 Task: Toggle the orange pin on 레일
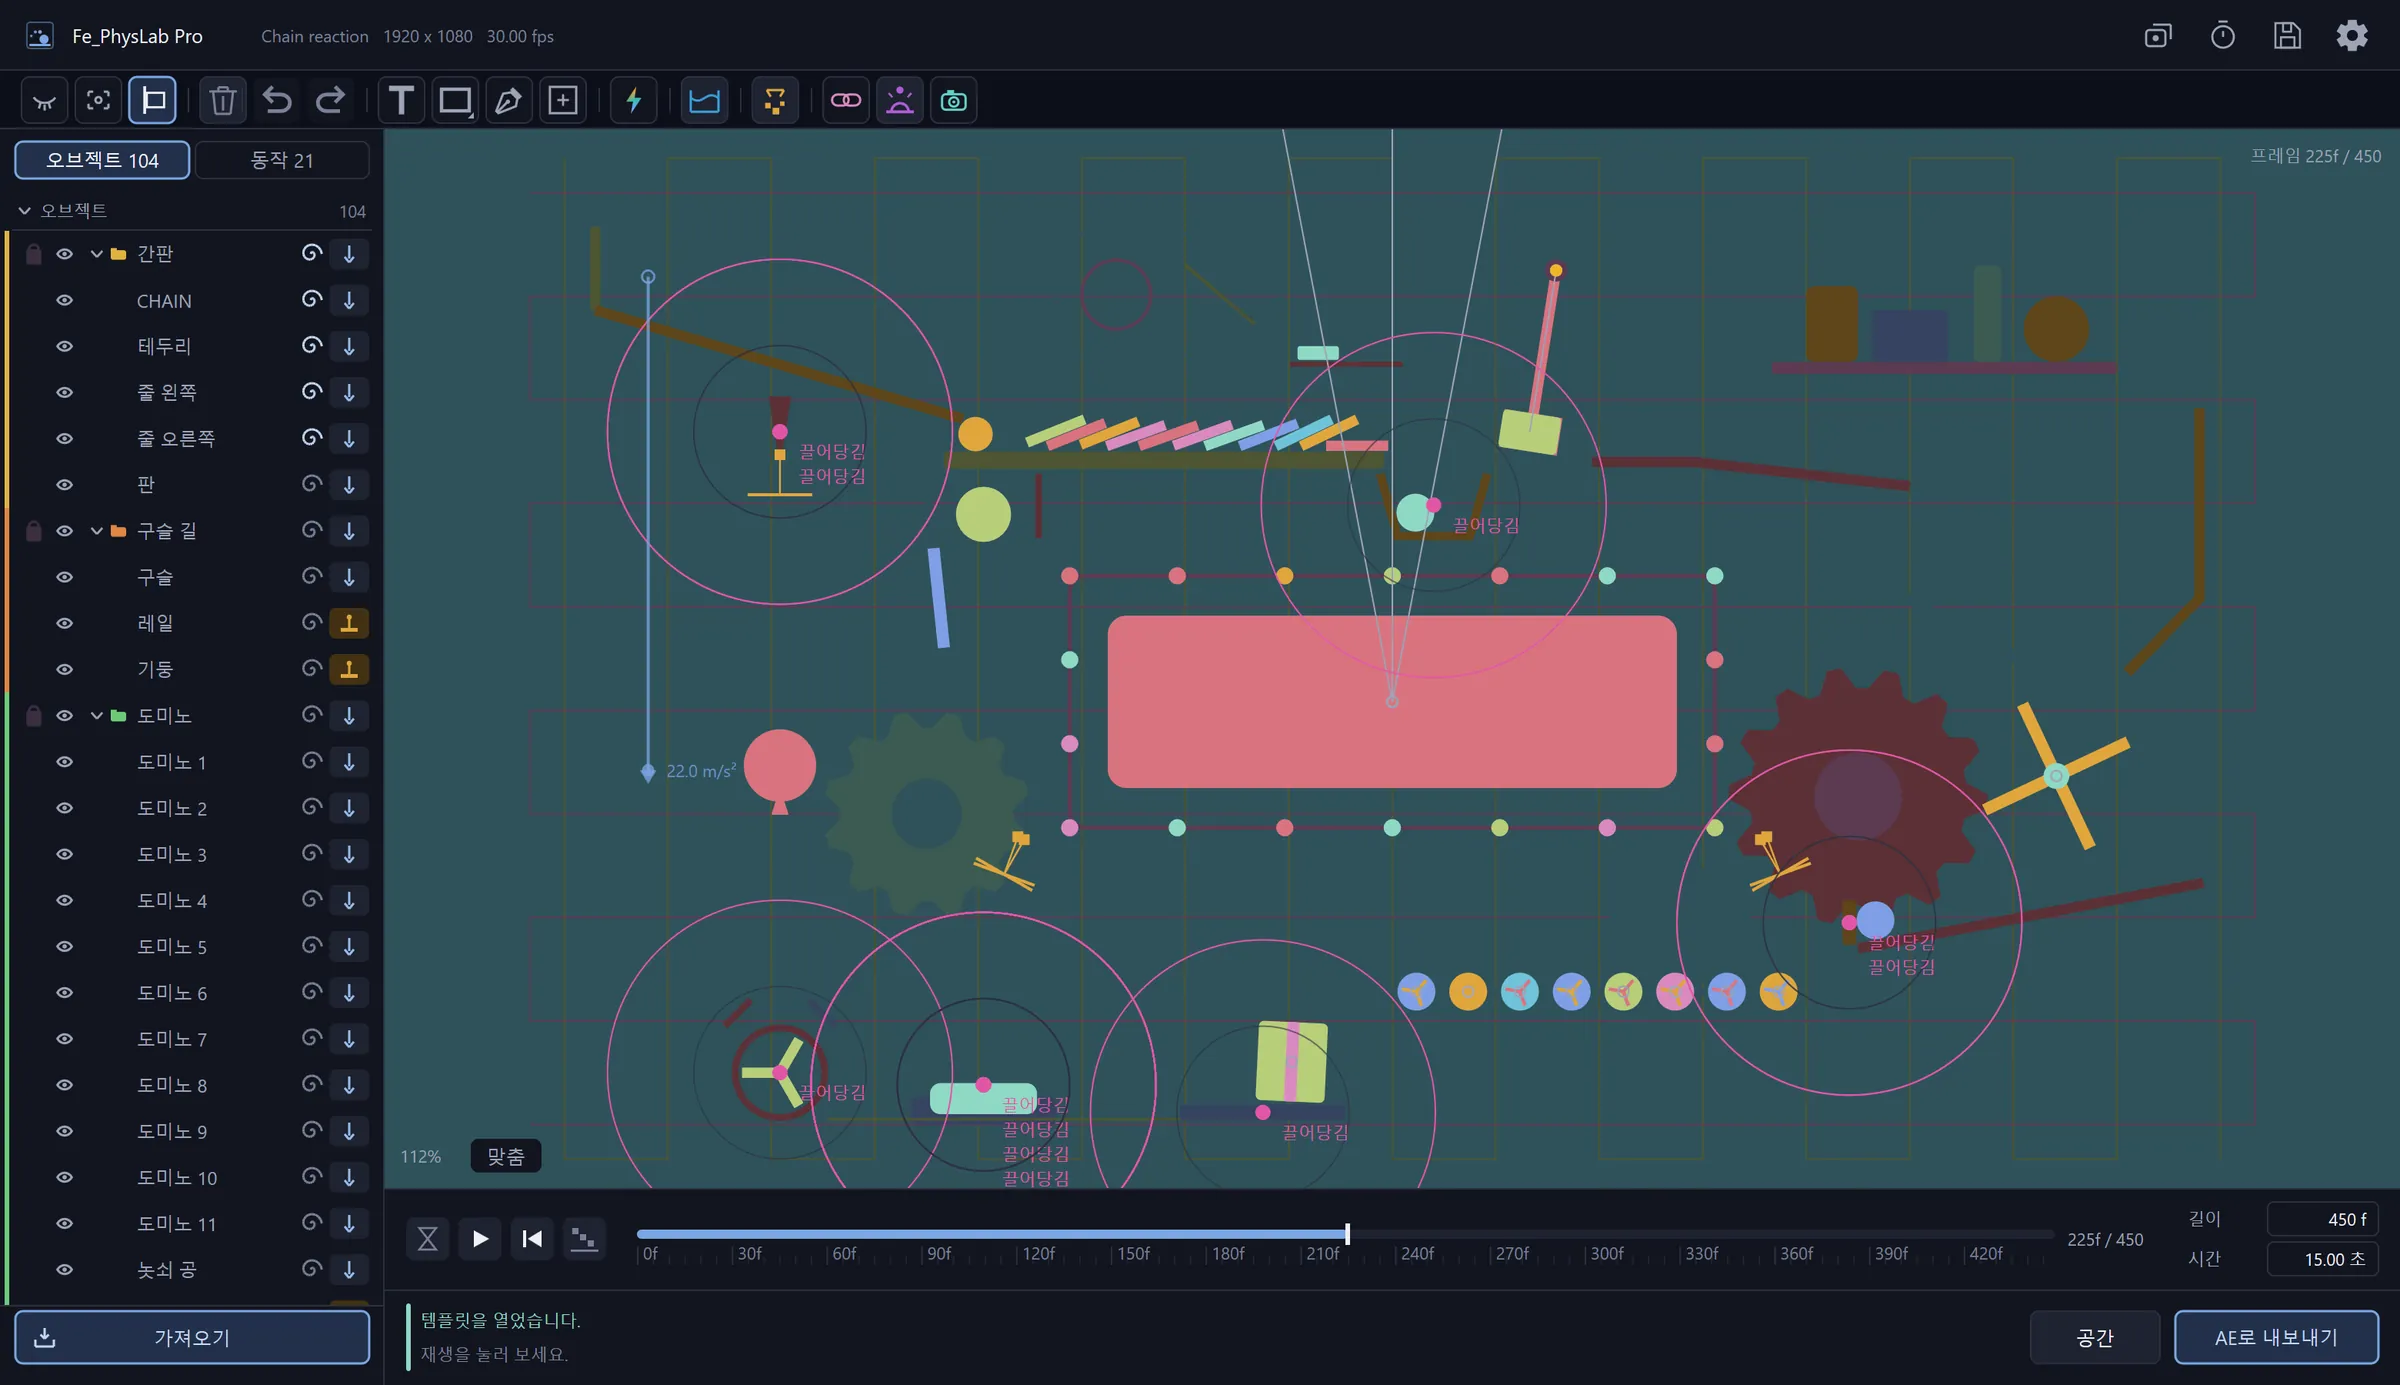point(349,623)
